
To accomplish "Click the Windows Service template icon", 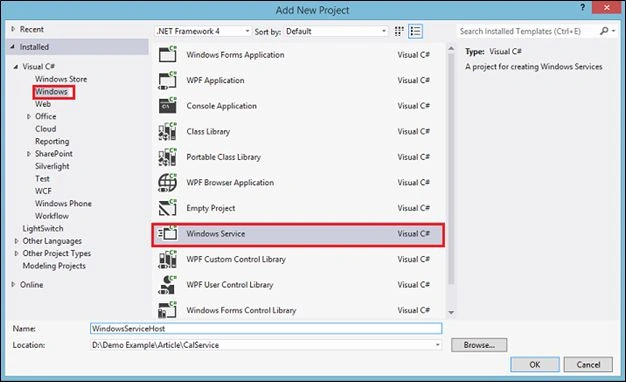I will tap(168, 234).
